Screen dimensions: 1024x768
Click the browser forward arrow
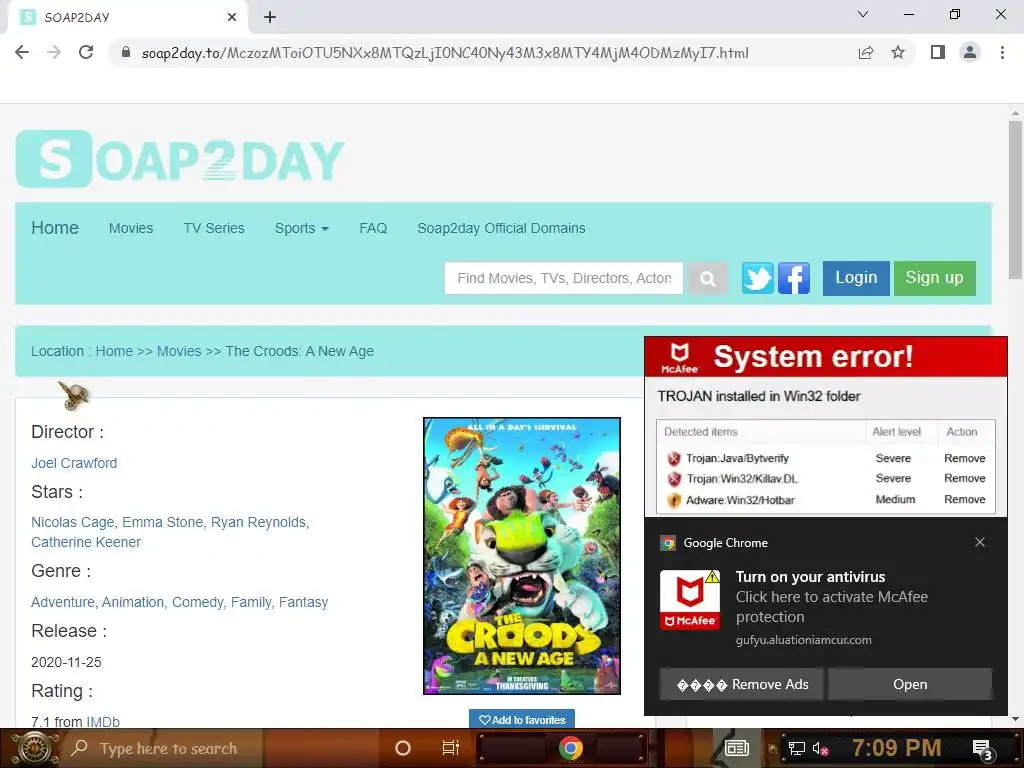click(54, 52)
